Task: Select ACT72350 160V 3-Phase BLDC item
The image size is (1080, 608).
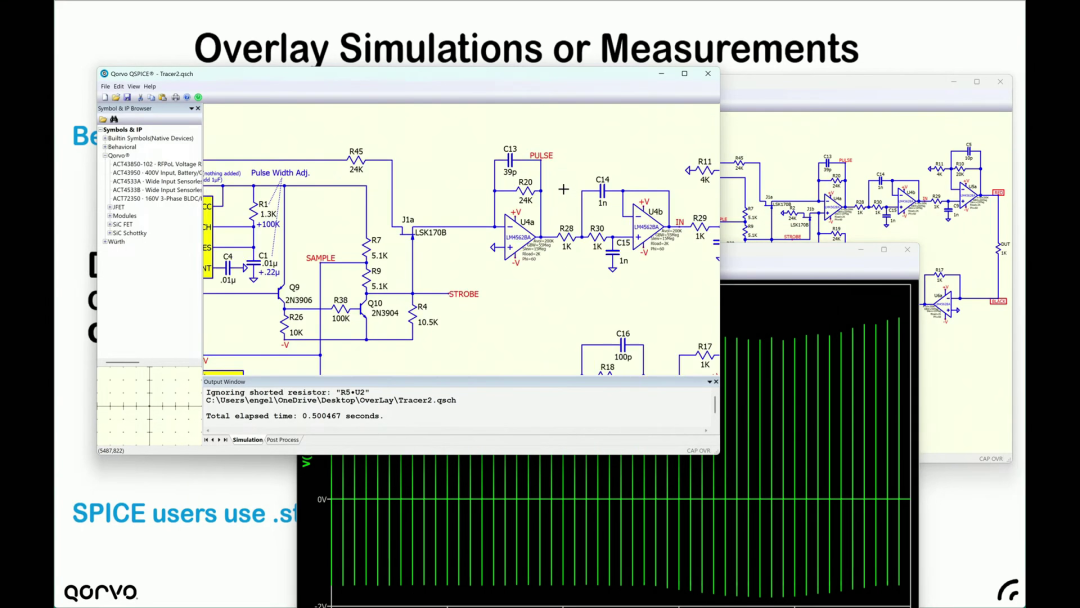Action: 157,198
